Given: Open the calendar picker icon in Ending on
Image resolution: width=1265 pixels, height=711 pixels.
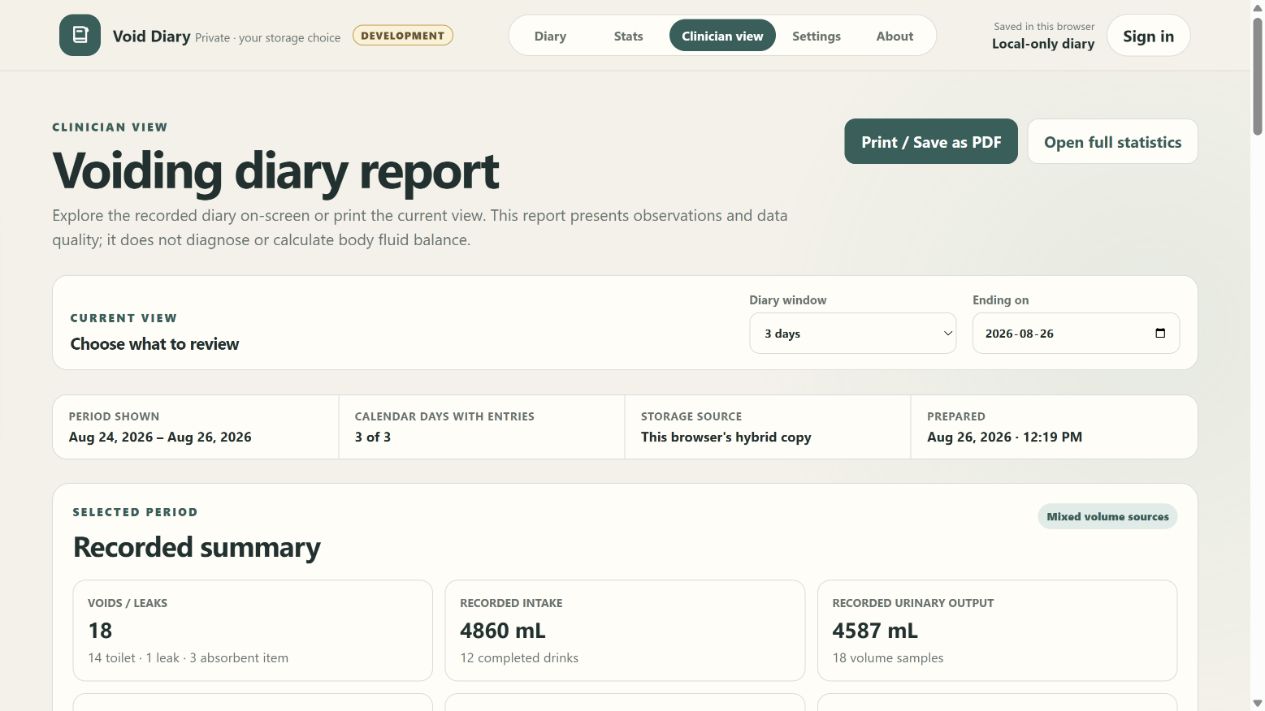Looking at the screenshot, I should coord(1160,334).
